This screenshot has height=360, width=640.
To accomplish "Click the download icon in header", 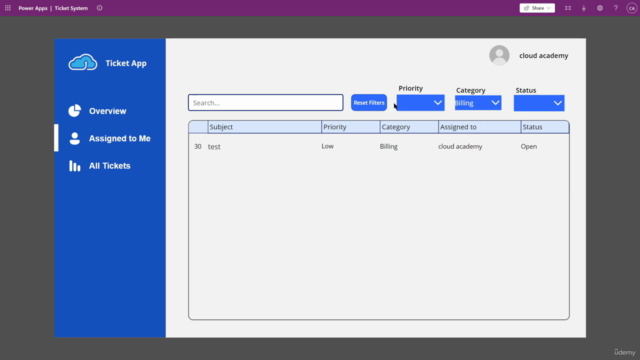I will tap(584, 8).
